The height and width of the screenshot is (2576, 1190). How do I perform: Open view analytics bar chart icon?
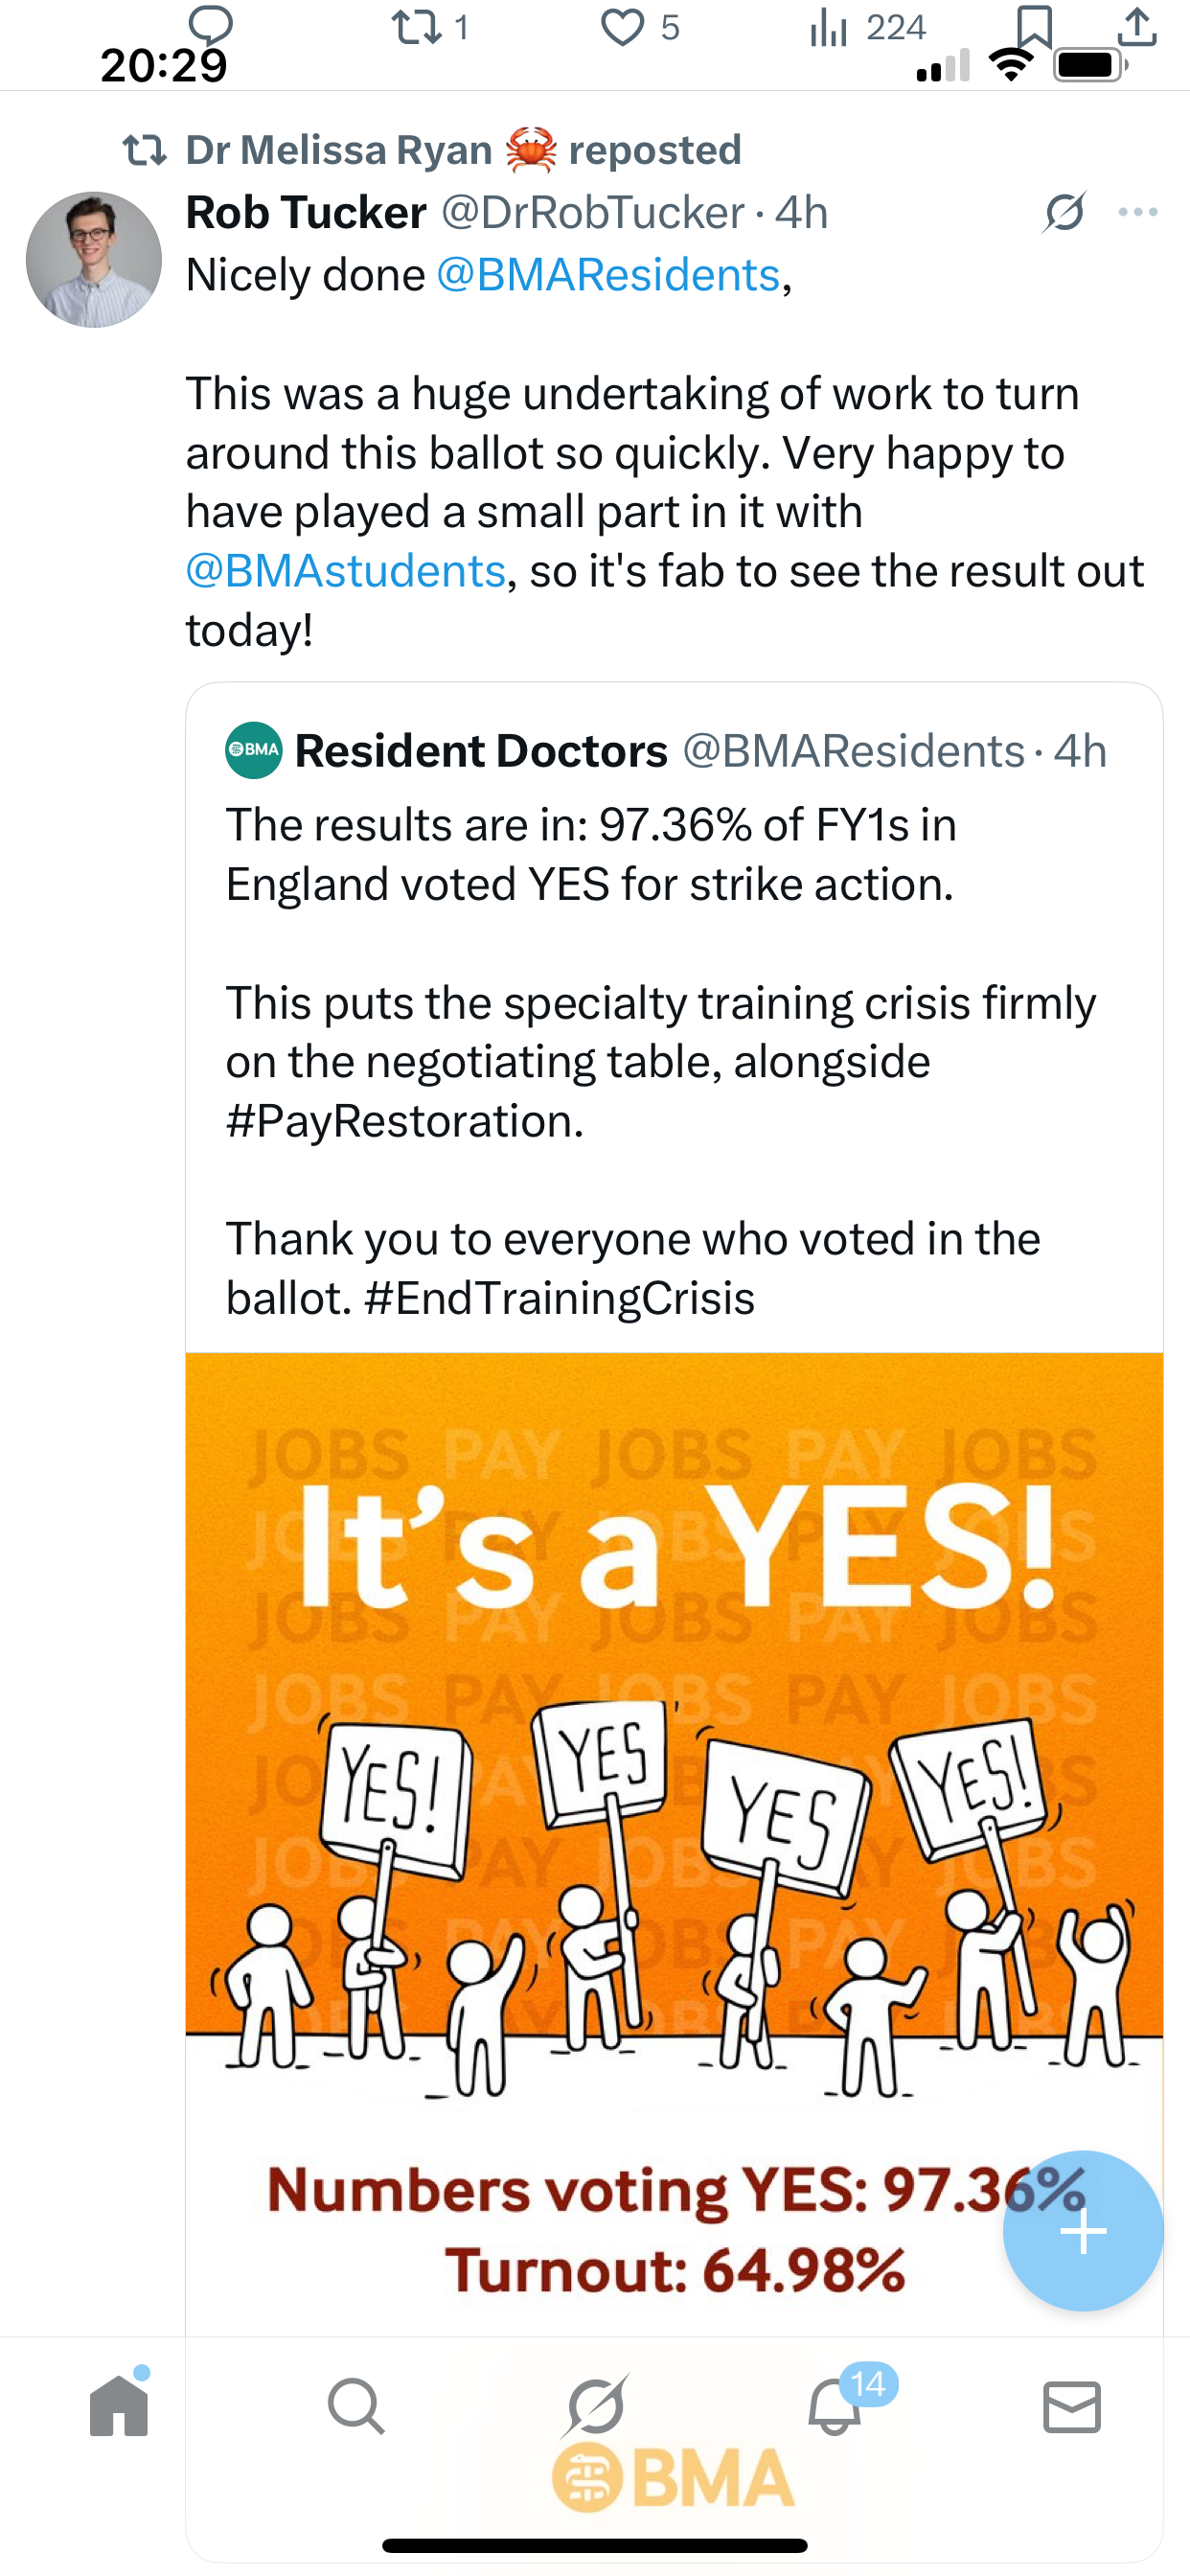[828, 27]
